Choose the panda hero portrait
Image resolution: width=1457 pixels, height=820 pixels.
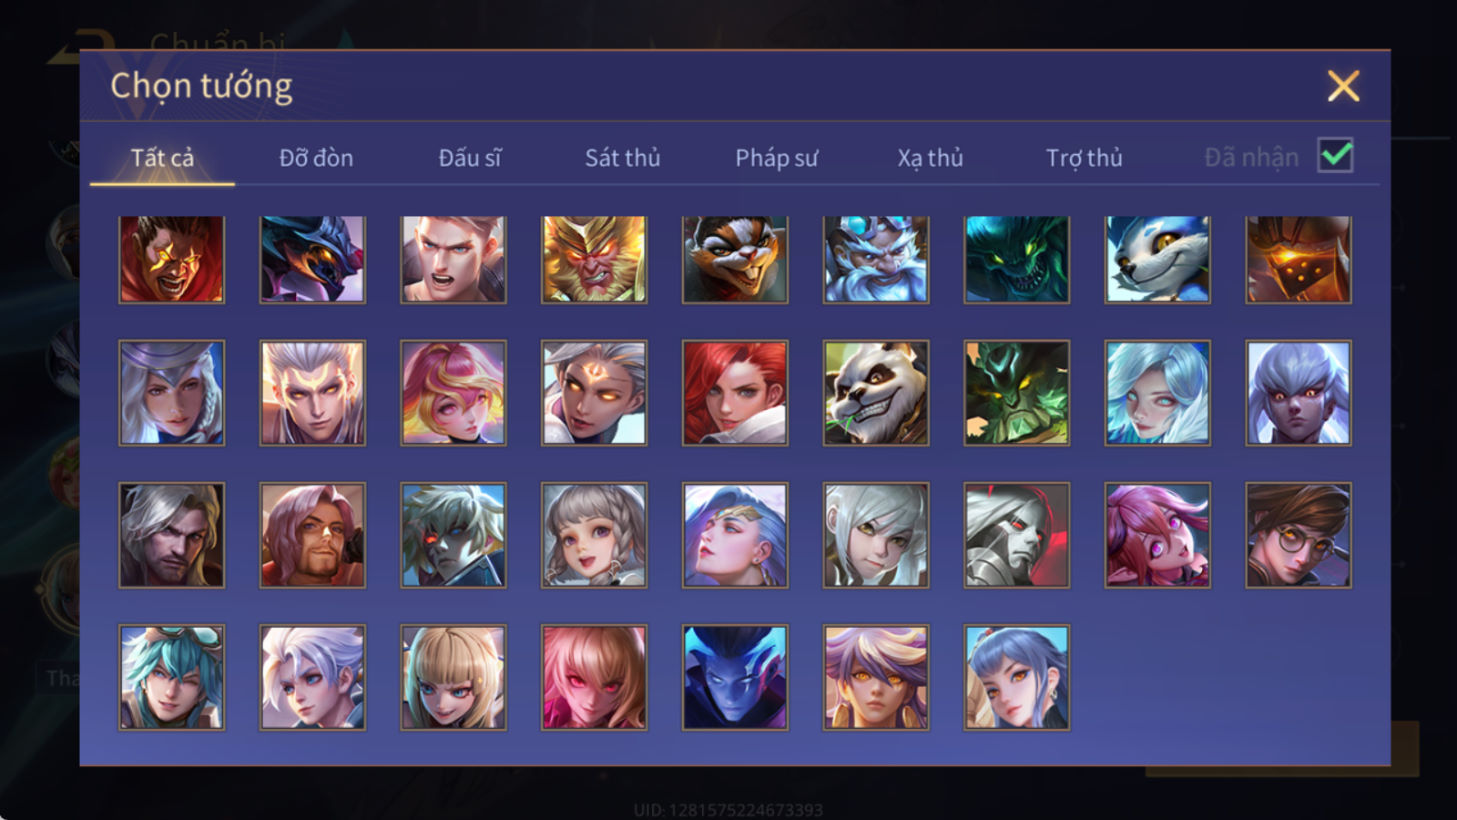pyautogui.click(x=876, y=393)
